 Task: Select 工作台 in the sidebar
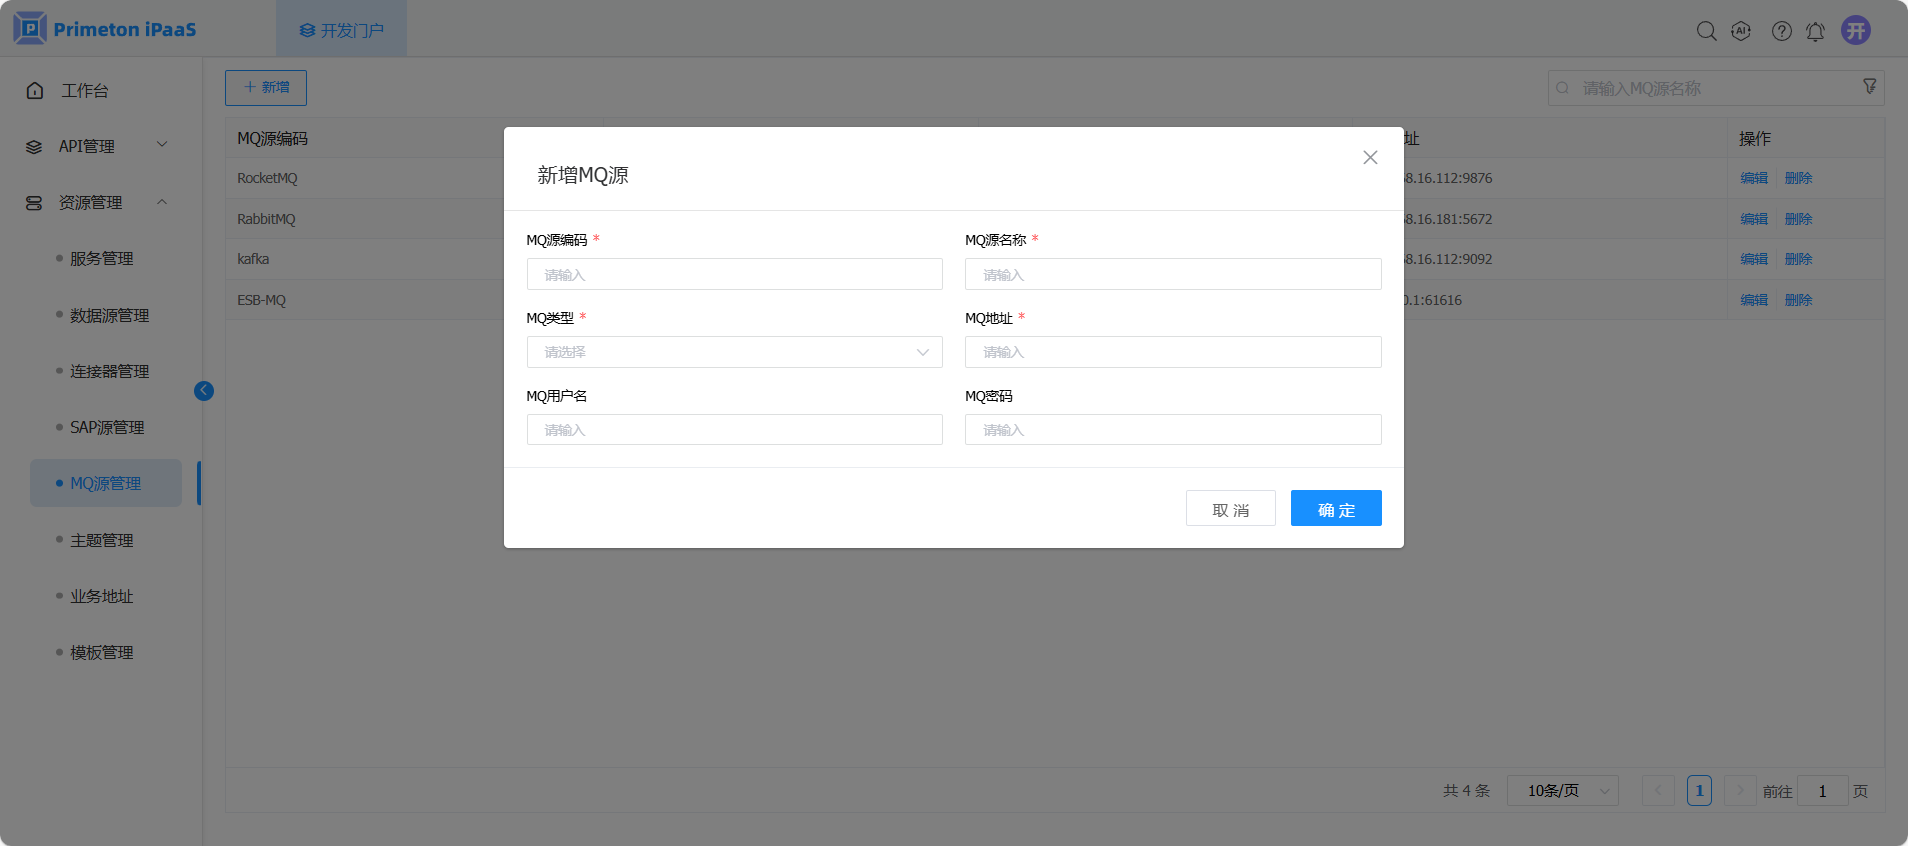pos(84,90)
